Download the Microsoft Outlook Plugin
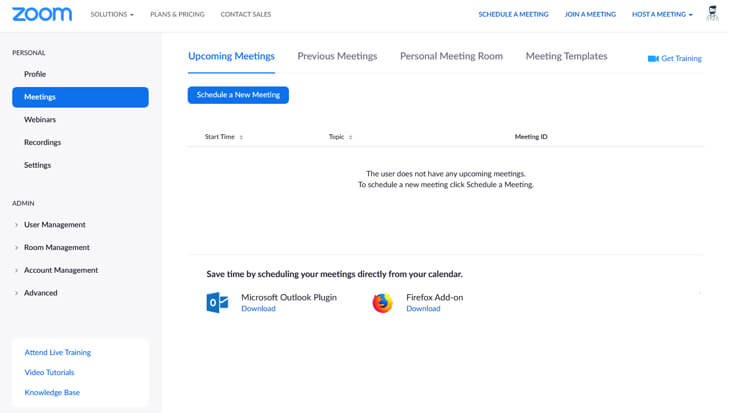The image size is (730, 413). [258, 309]
